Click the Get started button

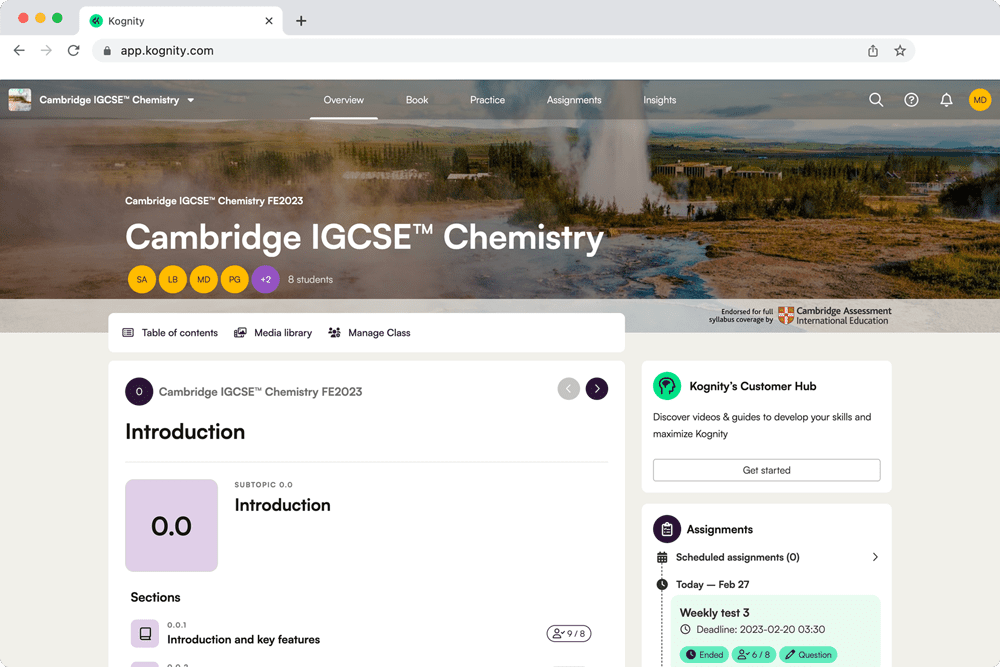[766, 470]
